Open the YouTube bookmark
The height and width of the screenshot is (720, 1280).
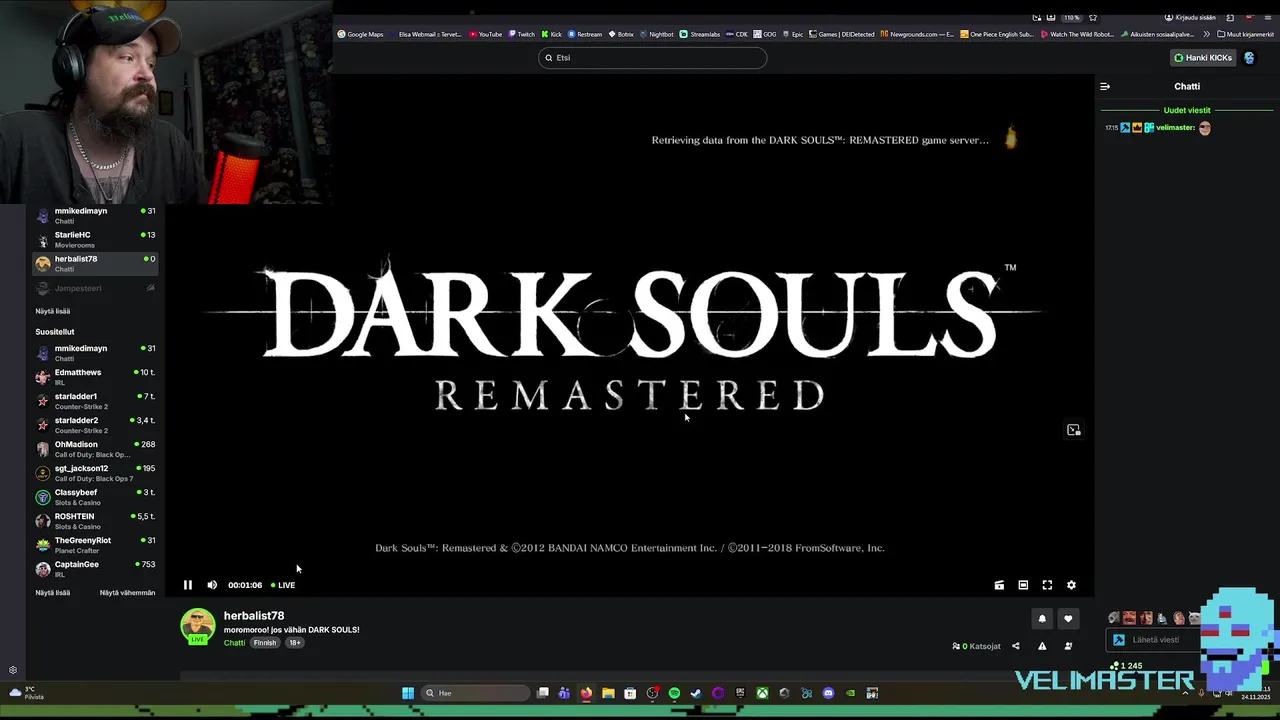[485, 34]
